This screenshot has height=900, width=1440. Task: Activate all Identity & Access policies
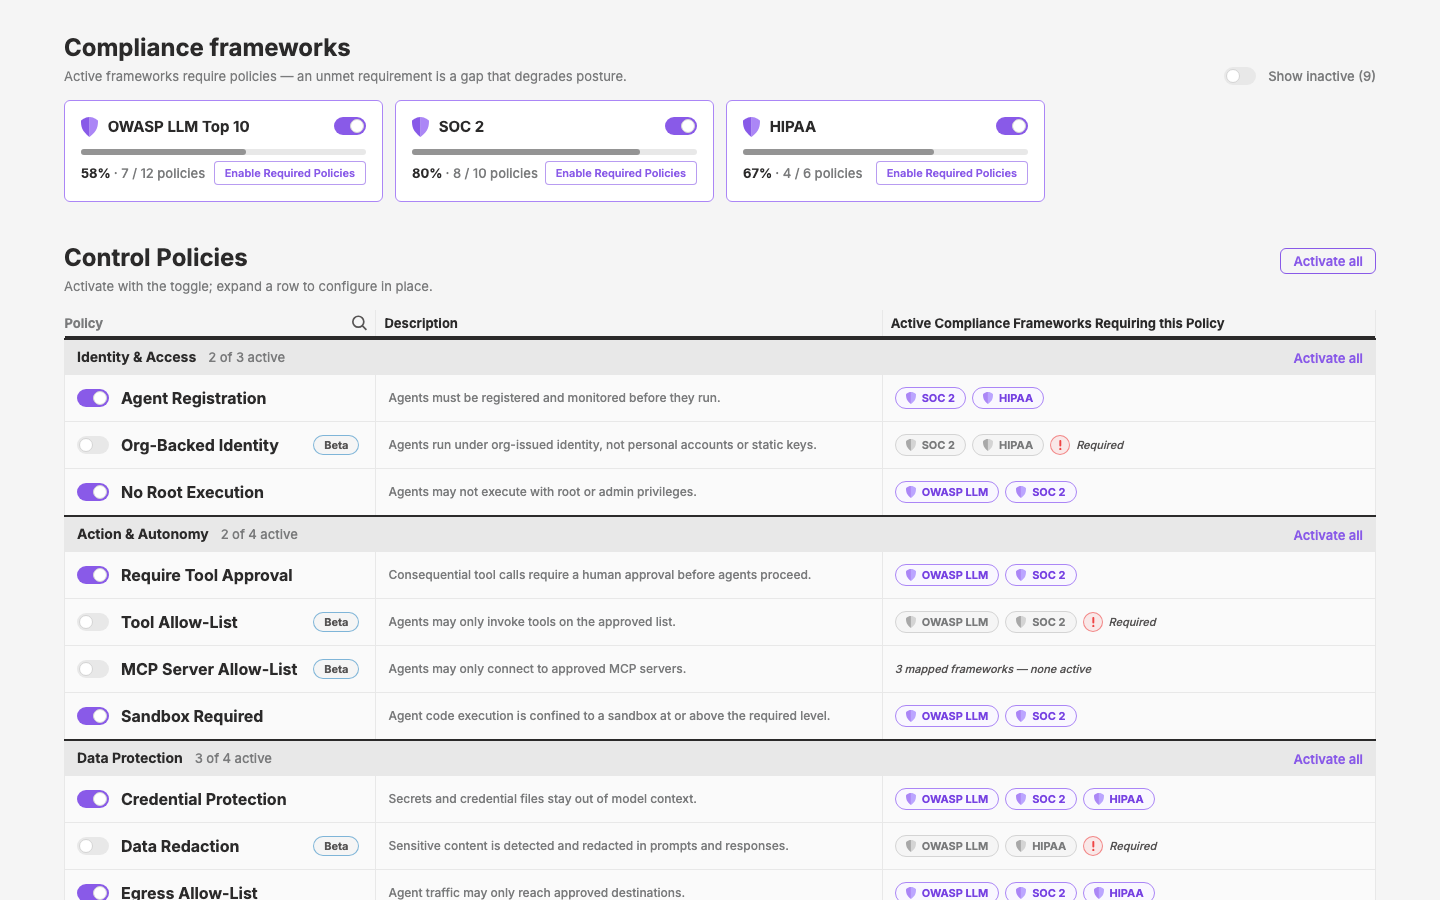[1328, 358]
